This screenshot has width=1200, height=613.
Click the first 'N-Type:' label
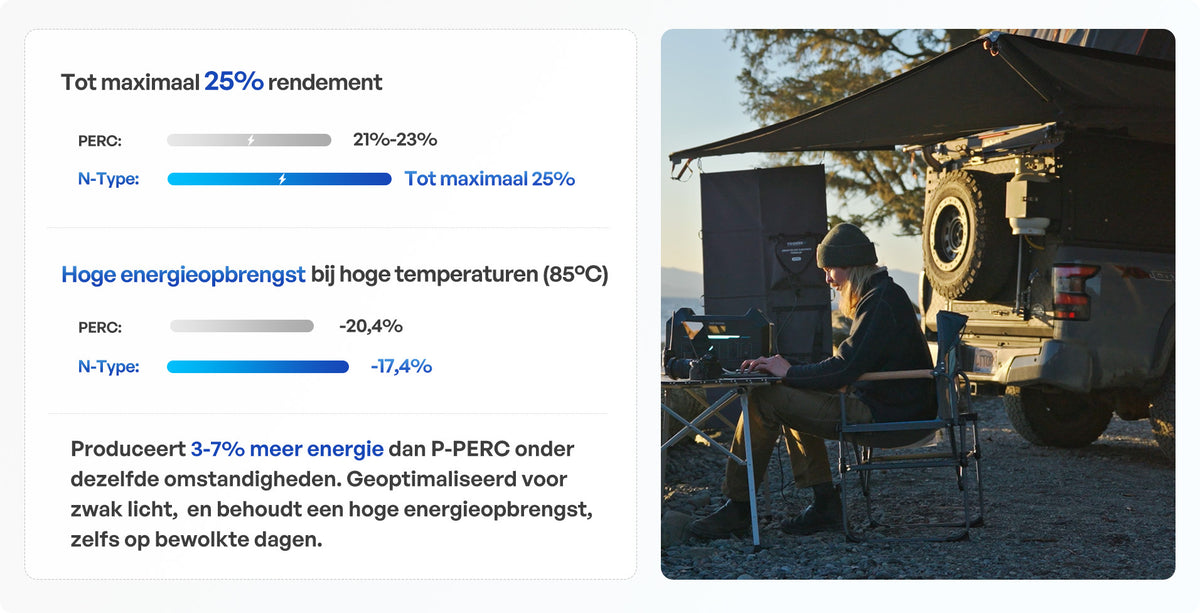click(x=108, y=180)
